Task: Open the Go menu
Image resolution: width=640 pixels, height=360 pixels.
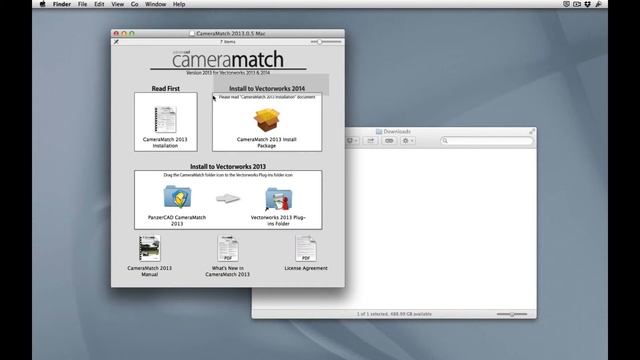Action: pos(135,4)
